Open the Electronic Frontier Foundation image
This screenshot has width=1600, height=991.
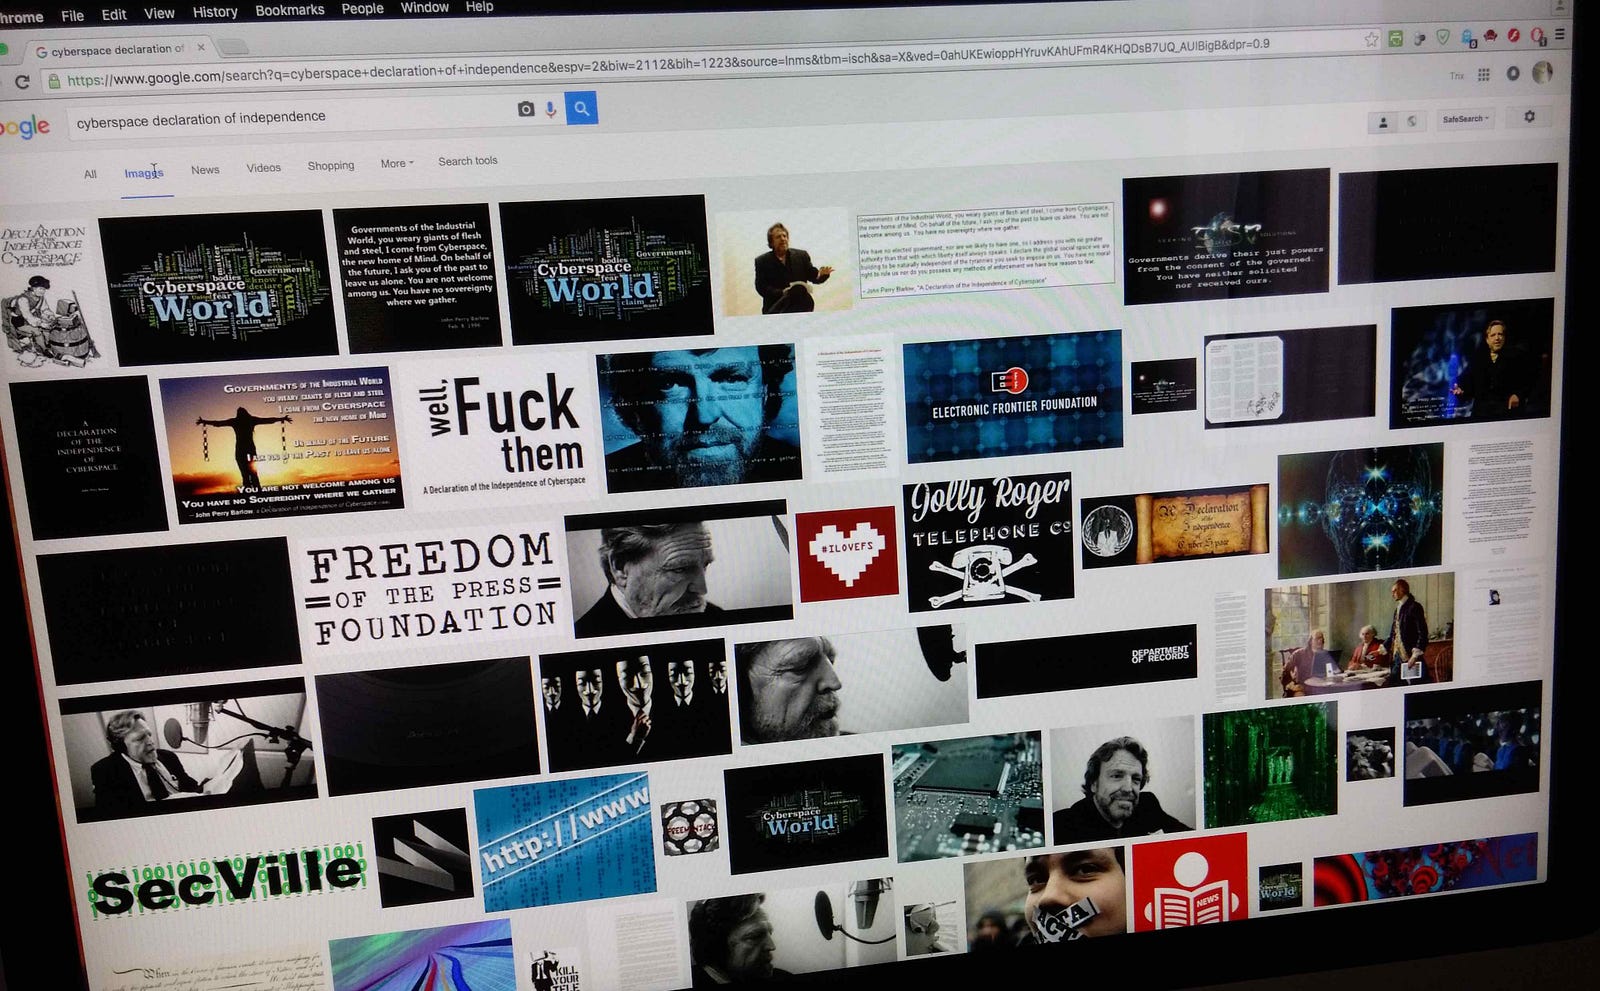click(1013, 396)
